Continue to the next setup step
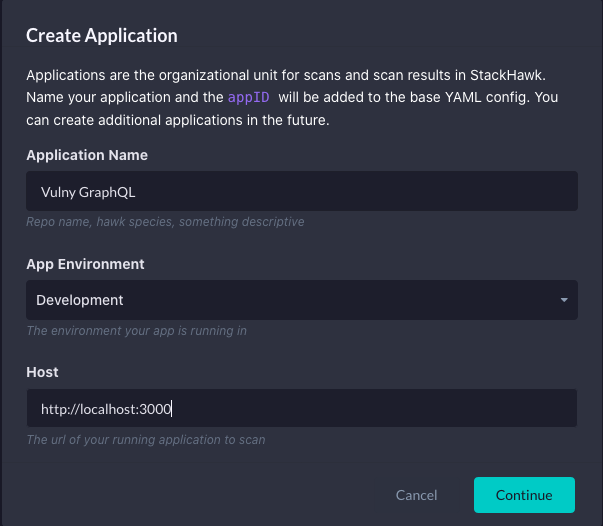Viewport: 603px width, 526px height. tap(524, 495)
